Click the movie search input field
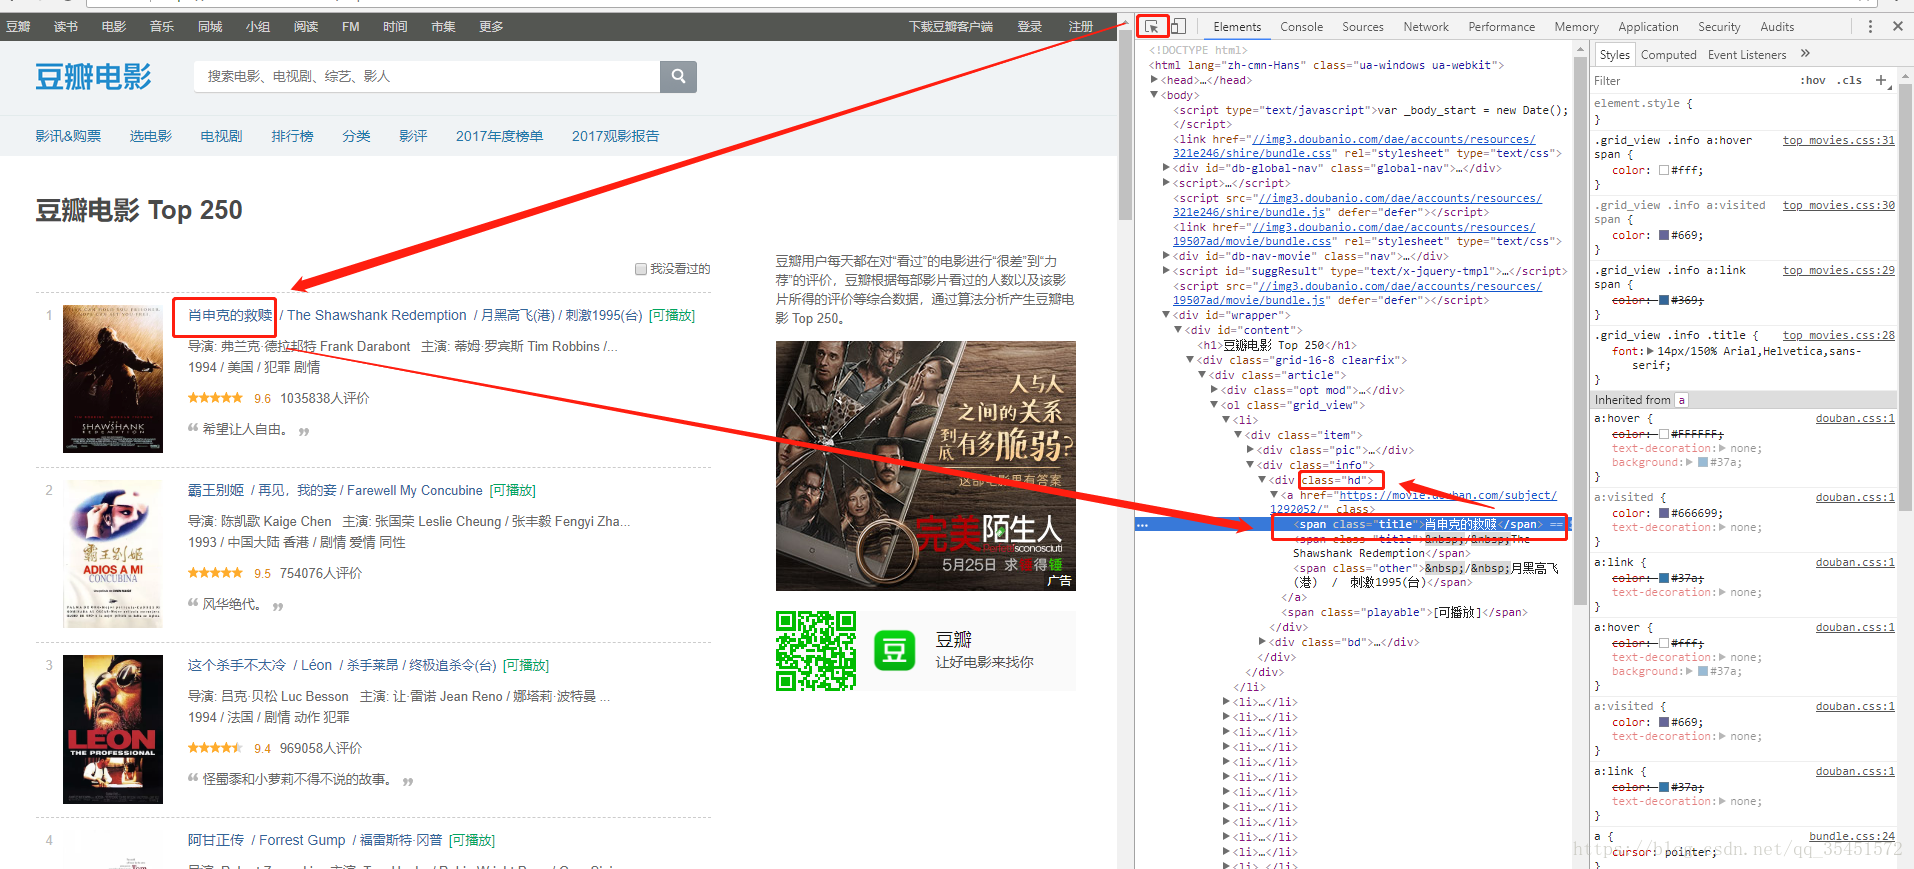The width and height of the screenshot is (1914, 869). (427, 76)
